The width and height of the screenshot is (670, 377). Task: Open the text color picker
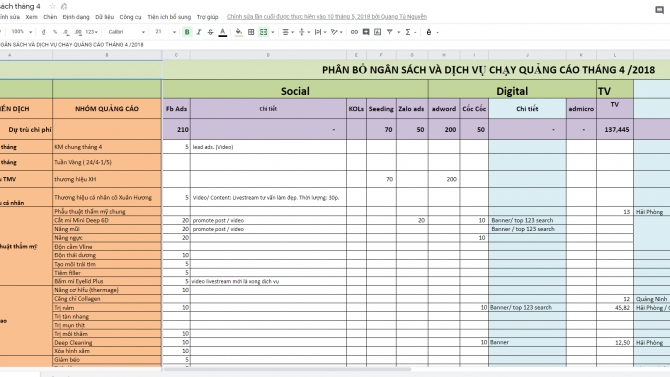[223, 32]
